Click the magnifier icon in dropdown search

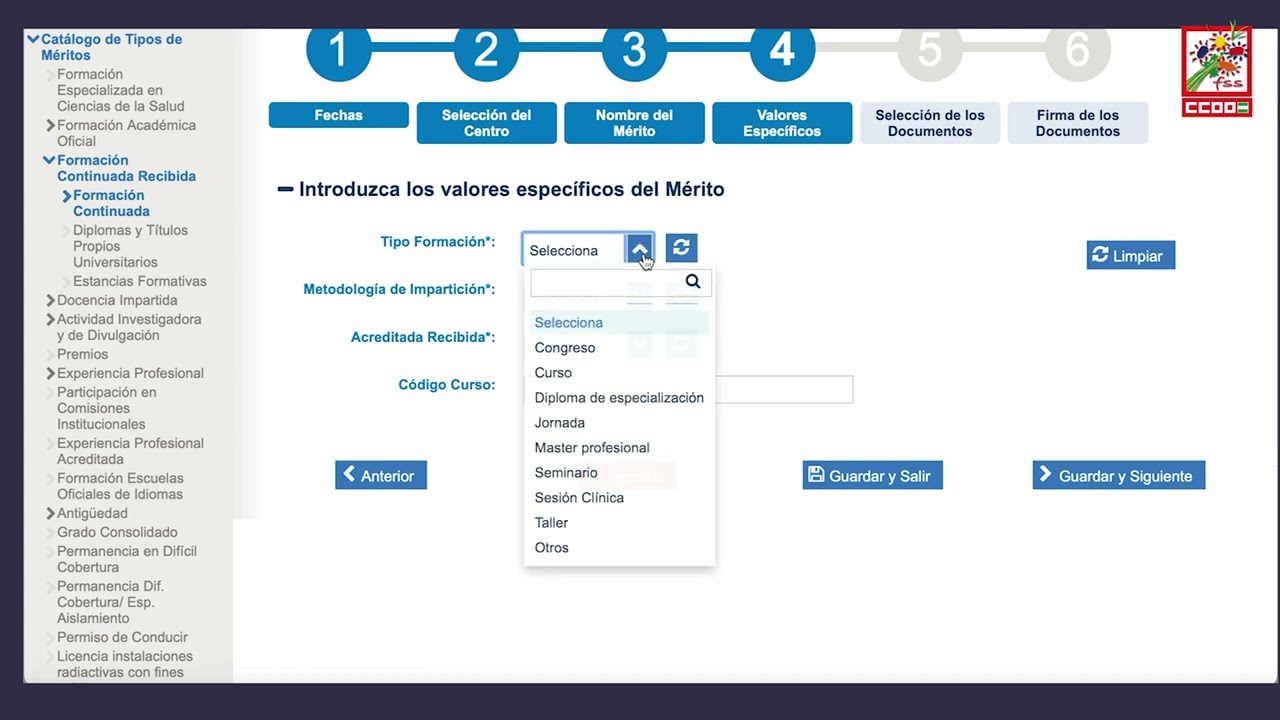point(693,282)
